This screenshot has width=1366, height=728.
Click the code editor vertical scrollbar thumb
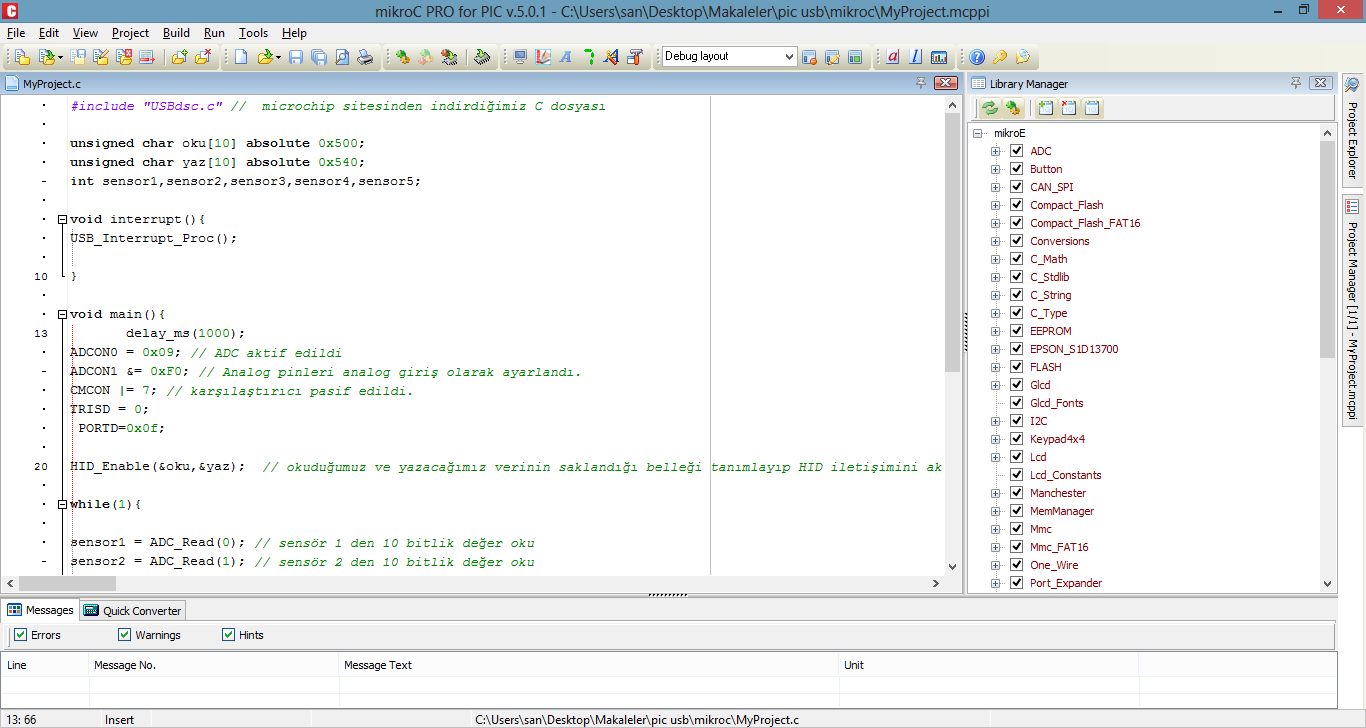953,240
